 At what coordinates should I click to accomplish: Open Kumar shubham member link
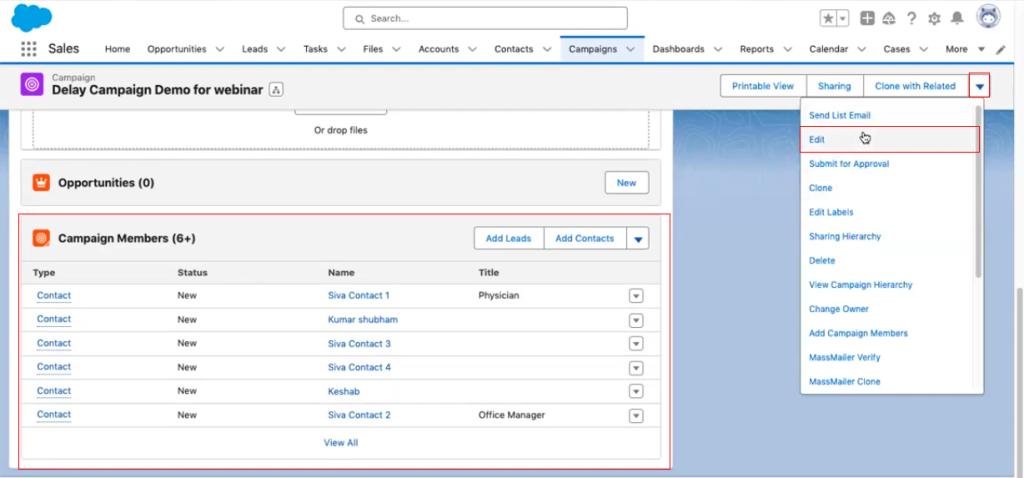coord(362,319)
